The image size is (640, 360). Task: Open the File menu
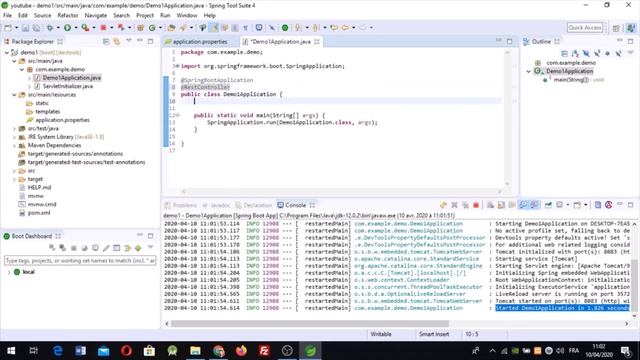point(7,16)
